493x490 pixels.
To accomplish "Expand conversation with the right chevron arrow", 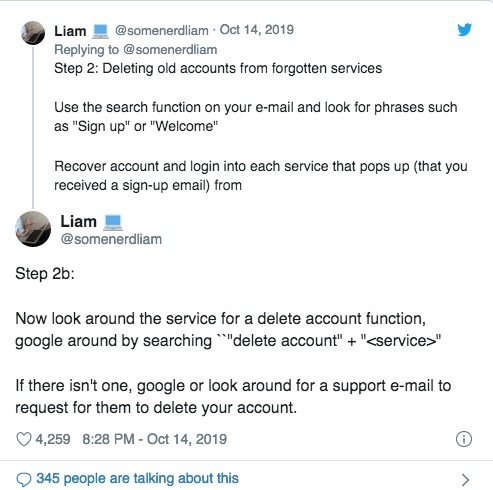I will coord(465,479).
